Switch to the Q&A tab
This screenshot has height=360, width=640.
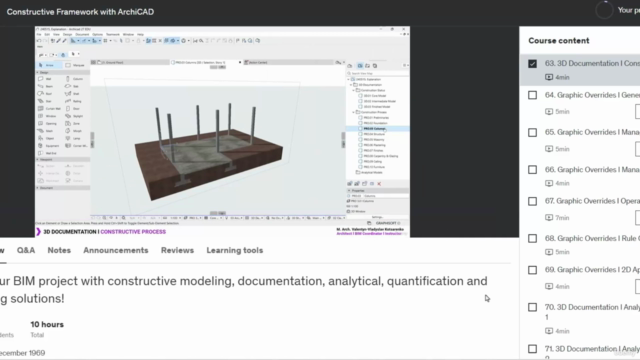click(26, 250)
